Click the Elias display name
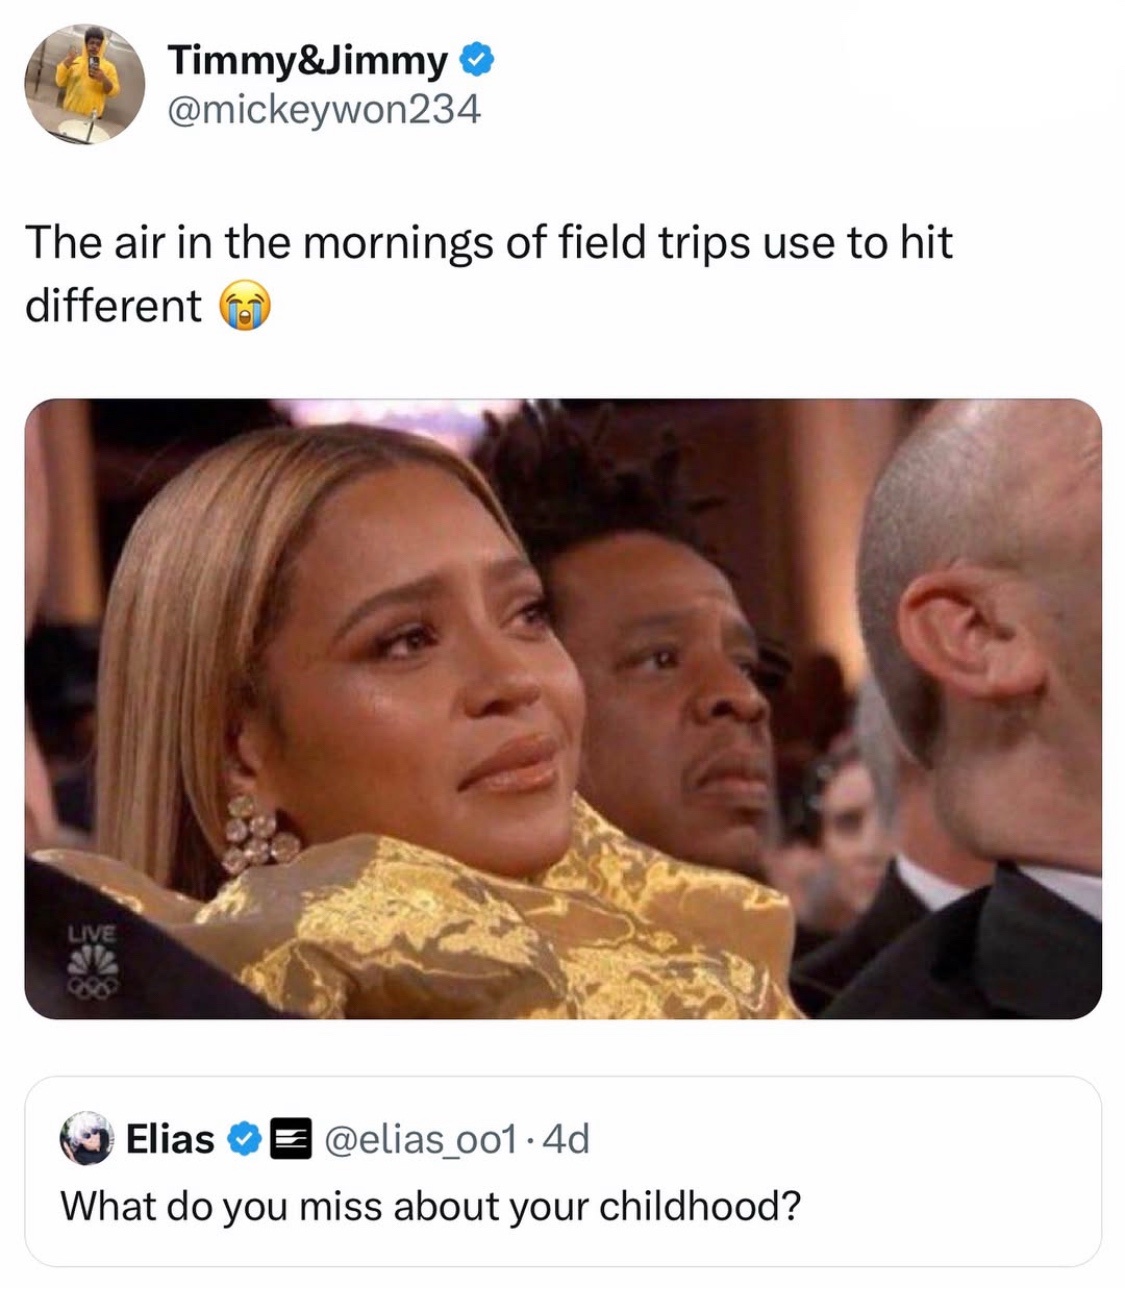The width and height of the screenshot is (1125, 1308). pyautogui.click(x=170, y=1138)
